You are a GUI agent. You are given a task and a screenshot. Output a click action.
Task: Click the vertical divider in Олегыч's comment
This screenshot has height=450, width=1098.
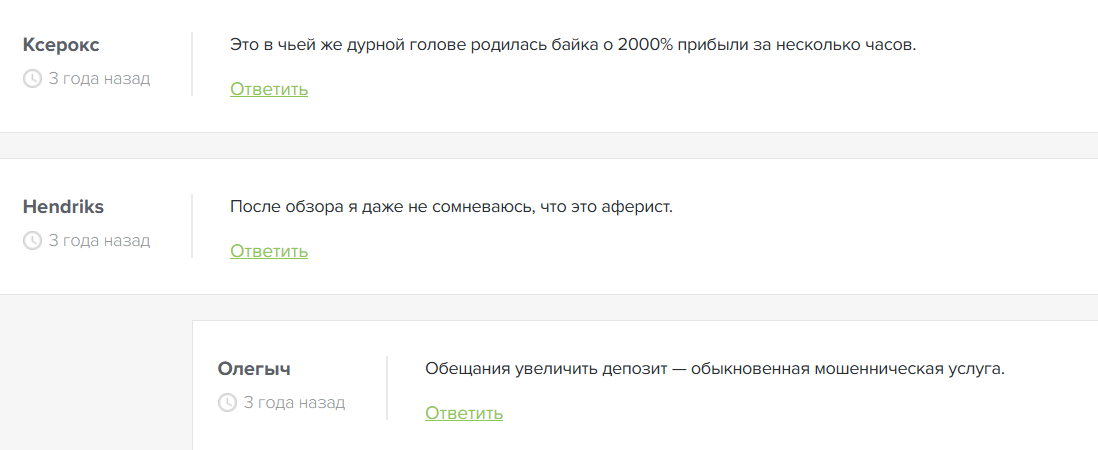pyautogui.click(x=387, y=388)
